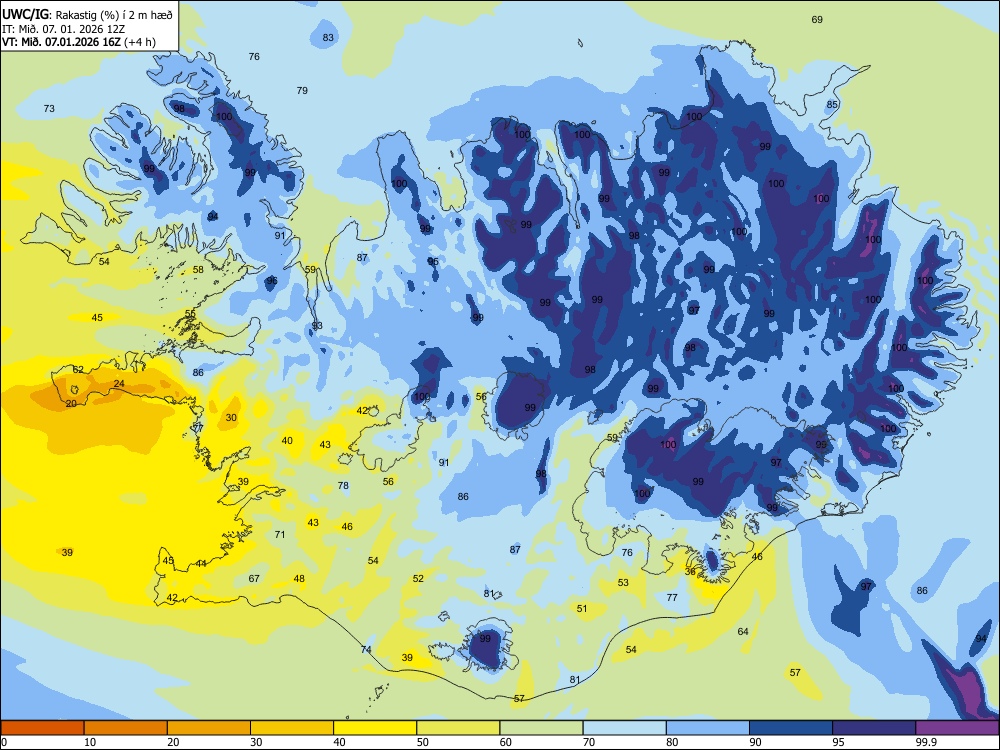Click the dark orange 0–10 legend swatch

(x=42, y=728)
